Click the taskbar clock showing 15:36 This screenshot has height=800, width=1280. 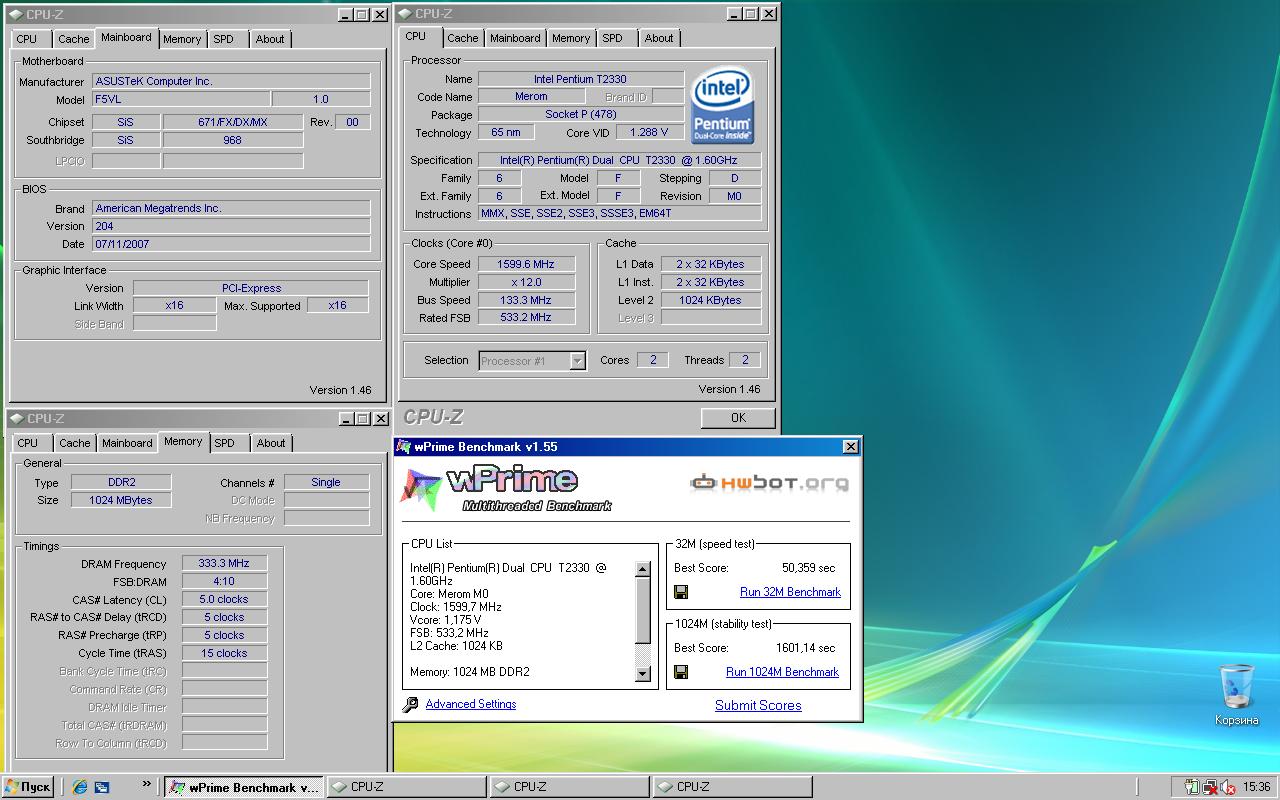[x=1257, y=787]
